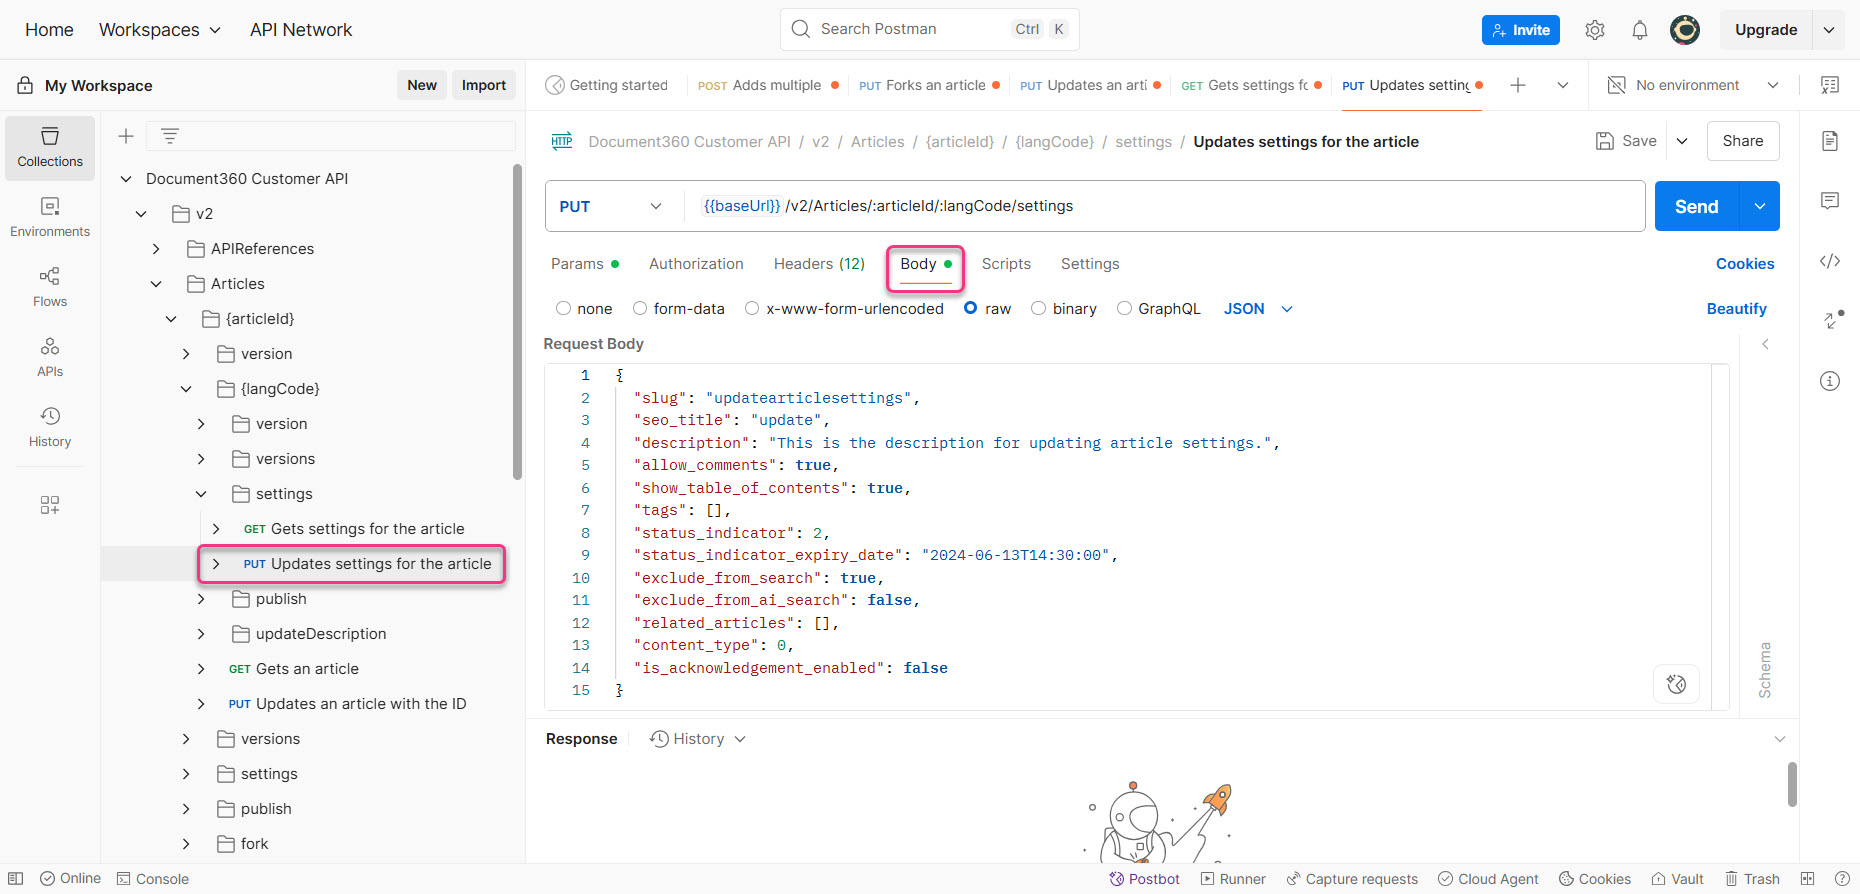This screenshot has width=1860, height=894.
Task: Open the No environment dropdown
Action: 1693,85
